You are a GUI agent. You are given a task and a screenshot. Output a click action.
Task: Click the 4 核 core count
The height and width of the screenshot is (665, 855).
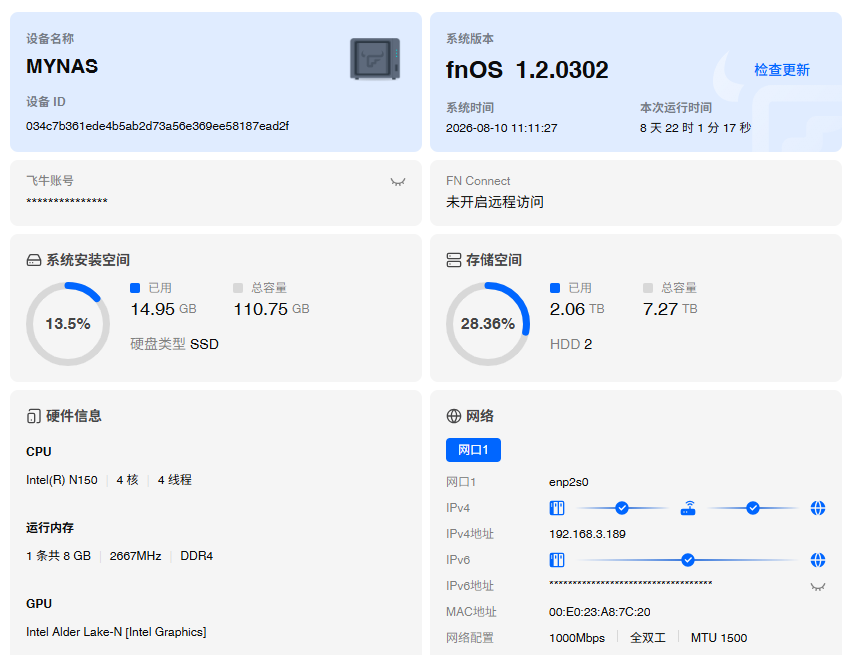128,480
